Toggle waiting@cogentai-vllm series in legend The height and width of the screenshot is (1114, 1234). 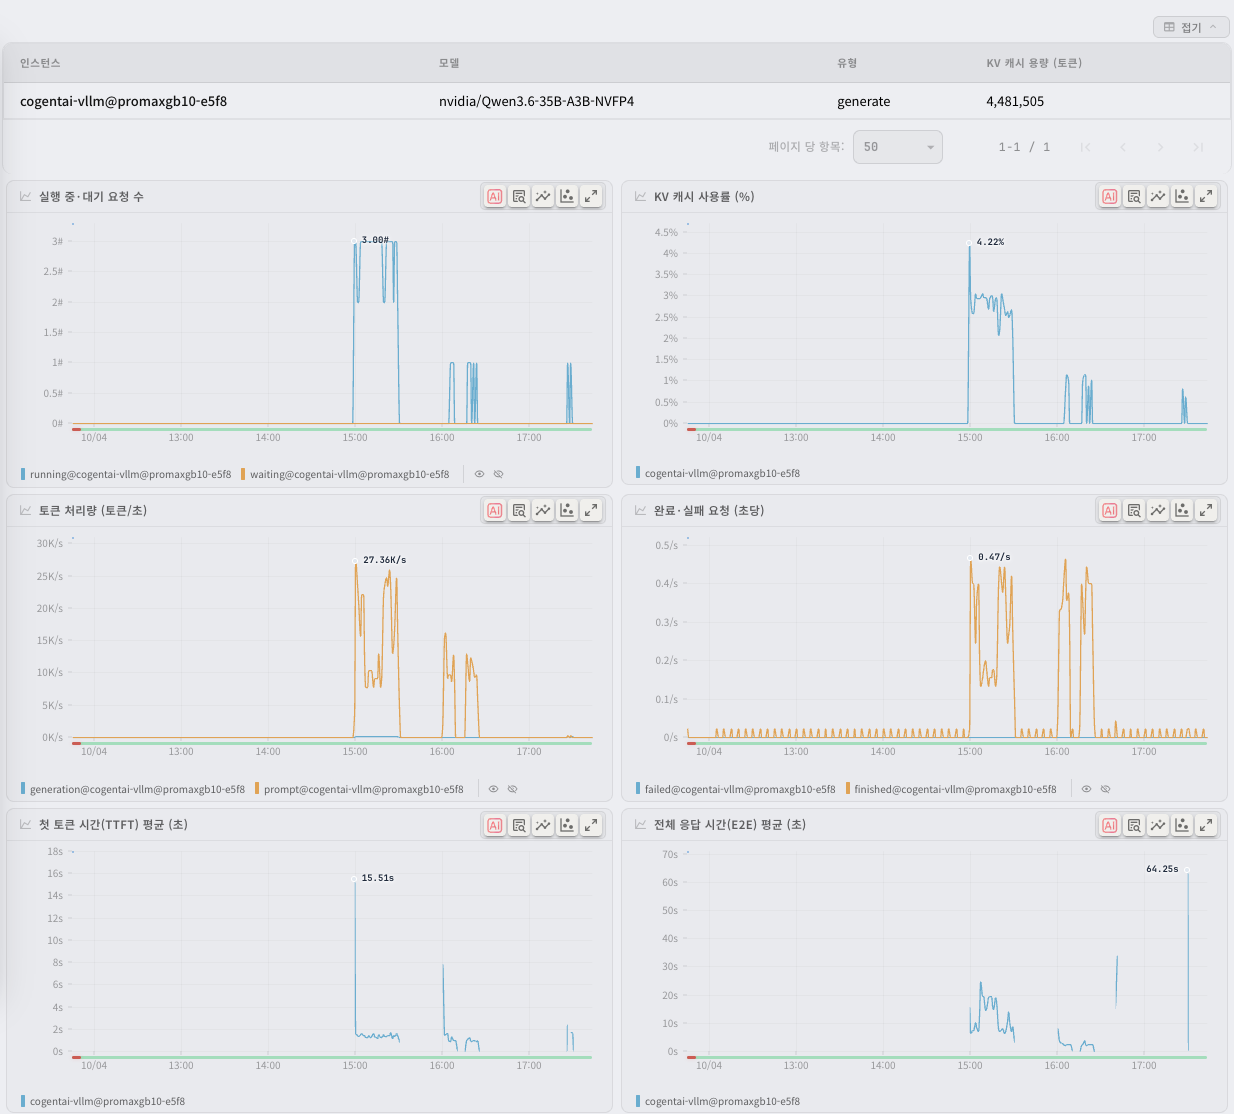345,474
